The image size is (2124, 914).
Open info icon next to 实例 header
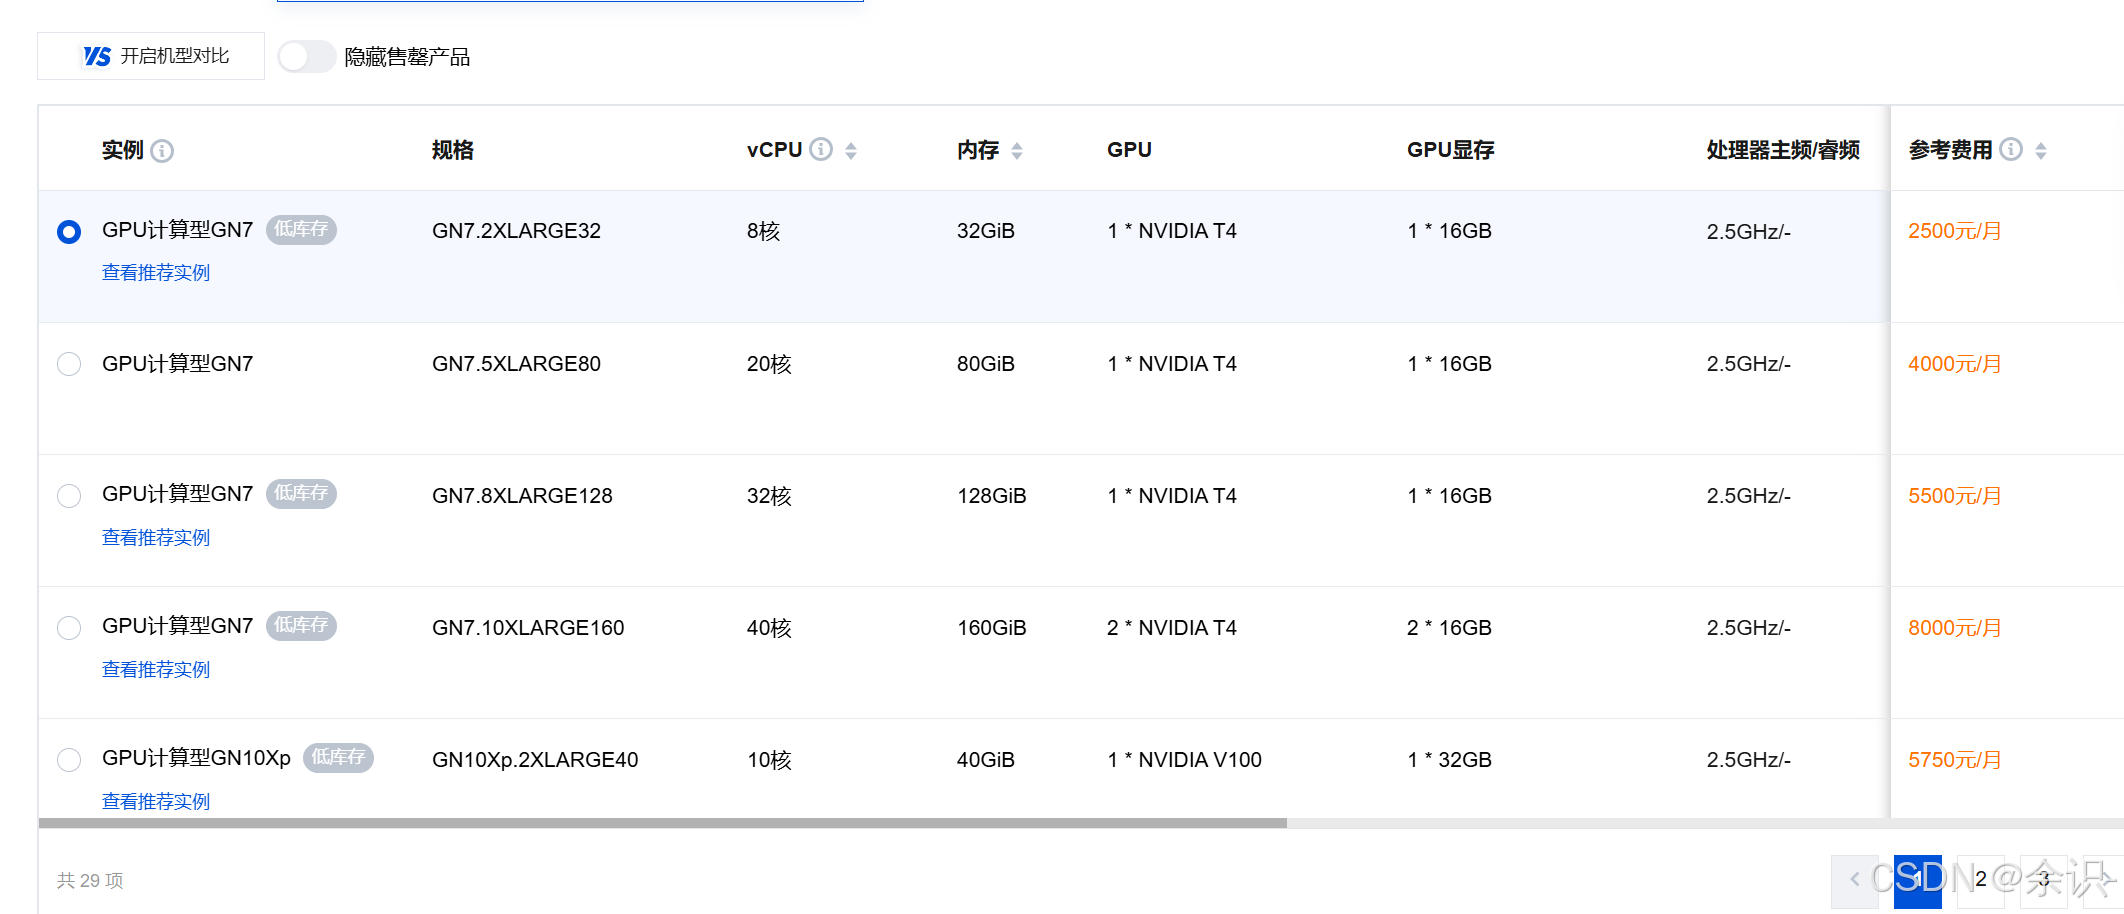tap(162, 151)
